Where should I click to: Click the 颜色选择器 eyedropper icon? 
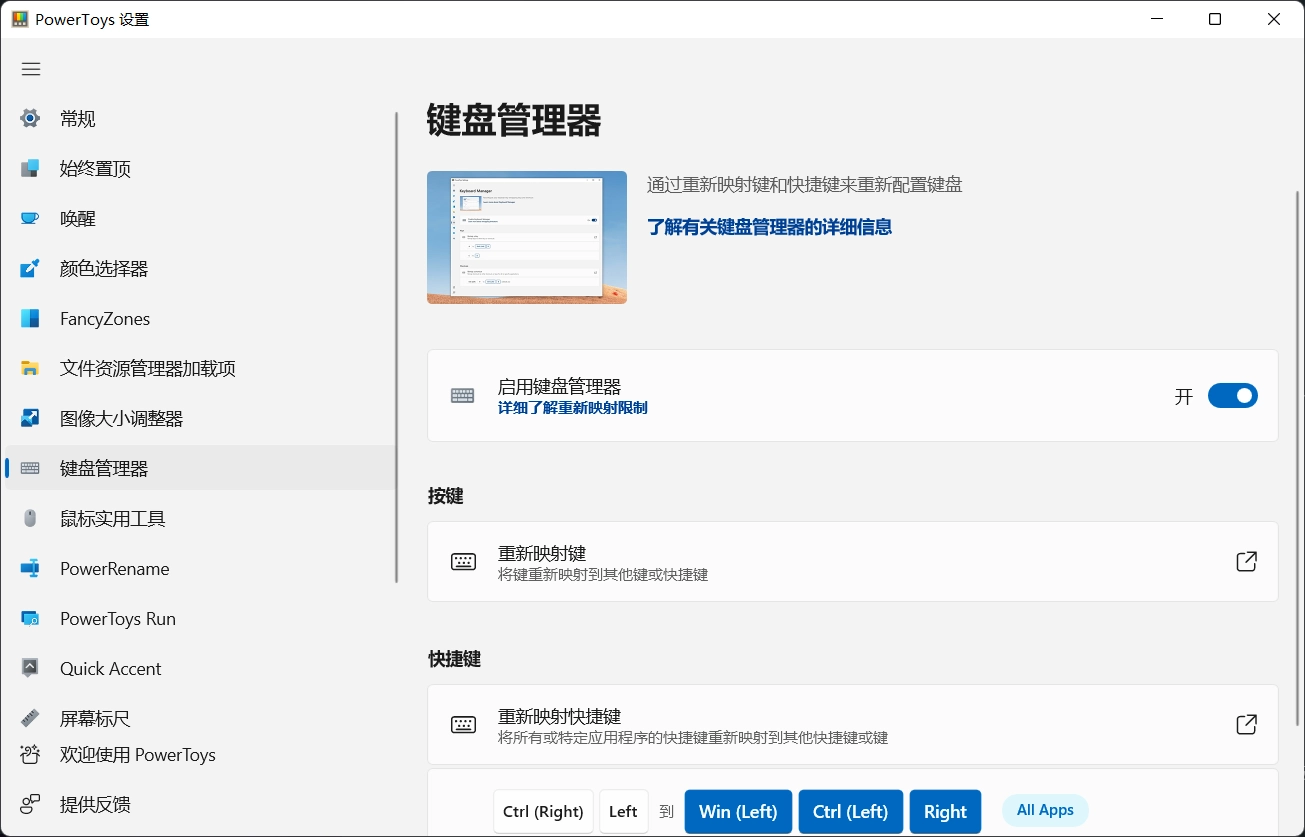coord(30,268)
